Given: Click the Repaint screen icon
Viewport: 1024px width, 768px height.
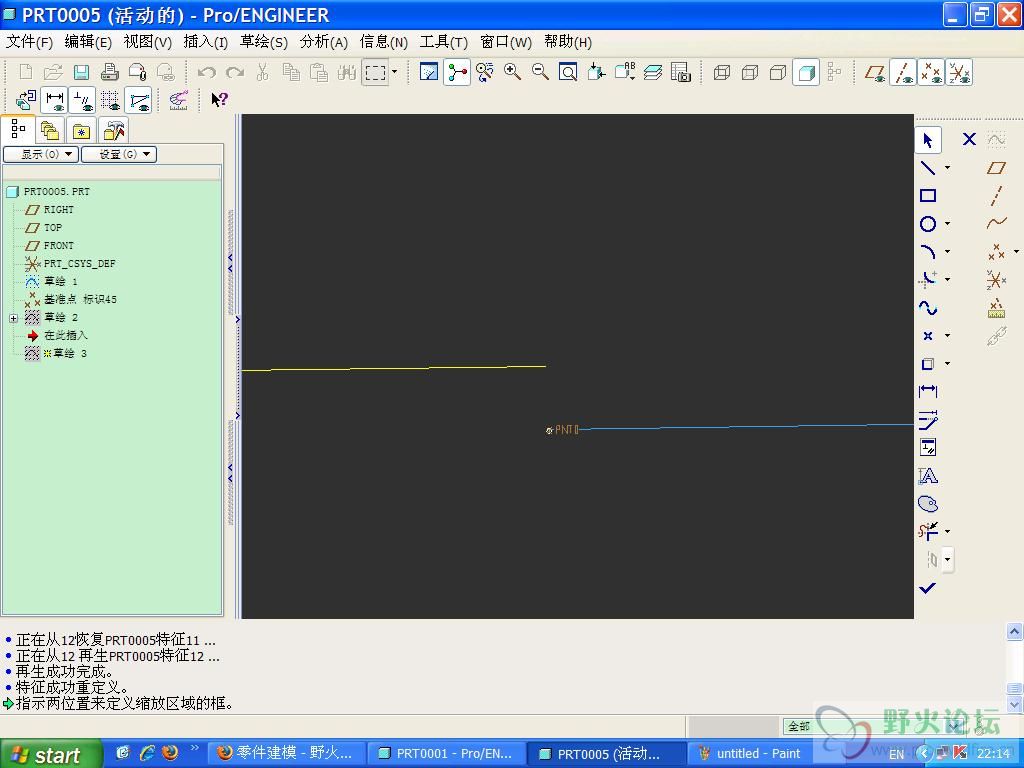Looking at the screenshot, I should click(x=429, y=72).
